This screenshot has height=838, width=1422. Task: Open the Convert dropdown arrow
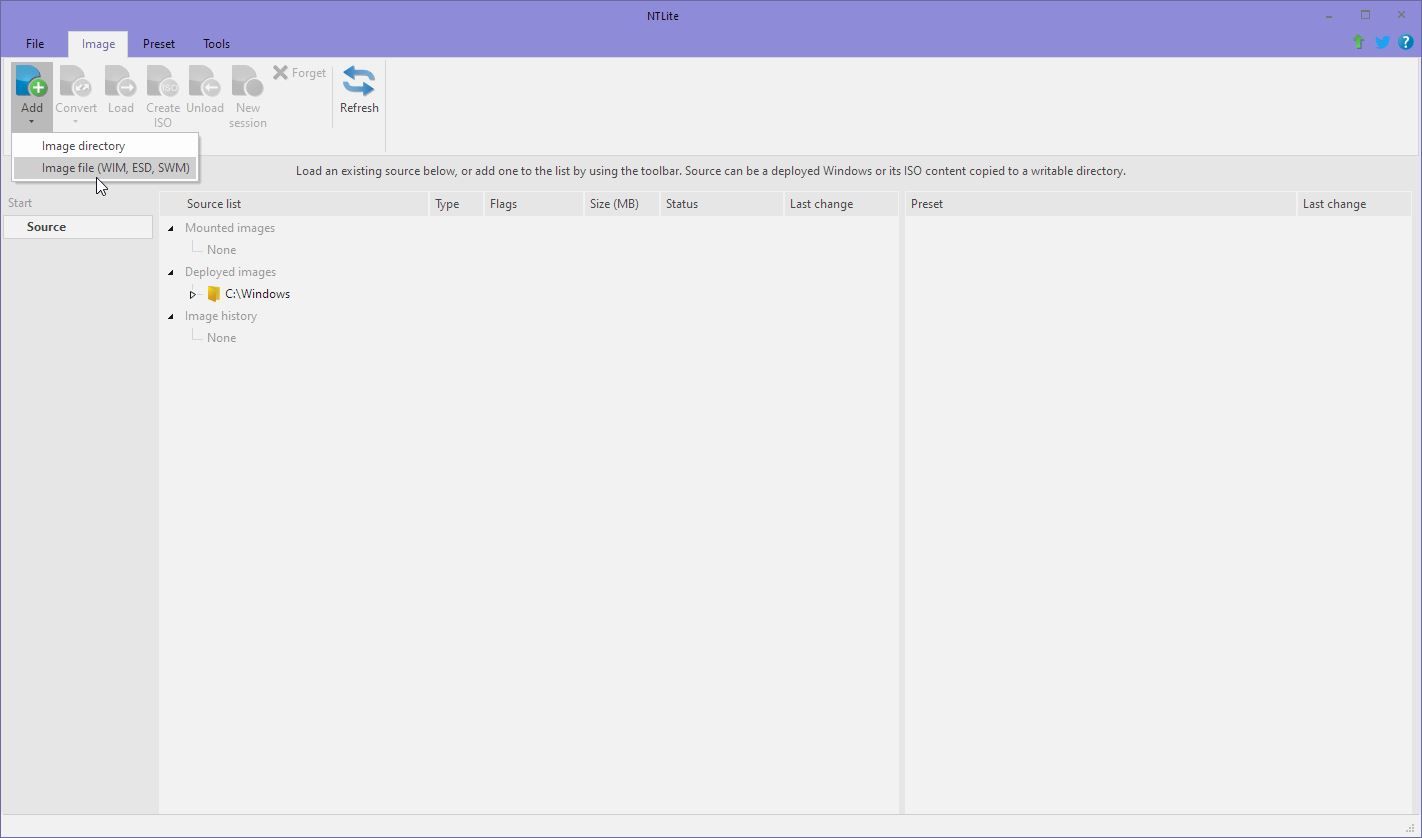(76, 123)
